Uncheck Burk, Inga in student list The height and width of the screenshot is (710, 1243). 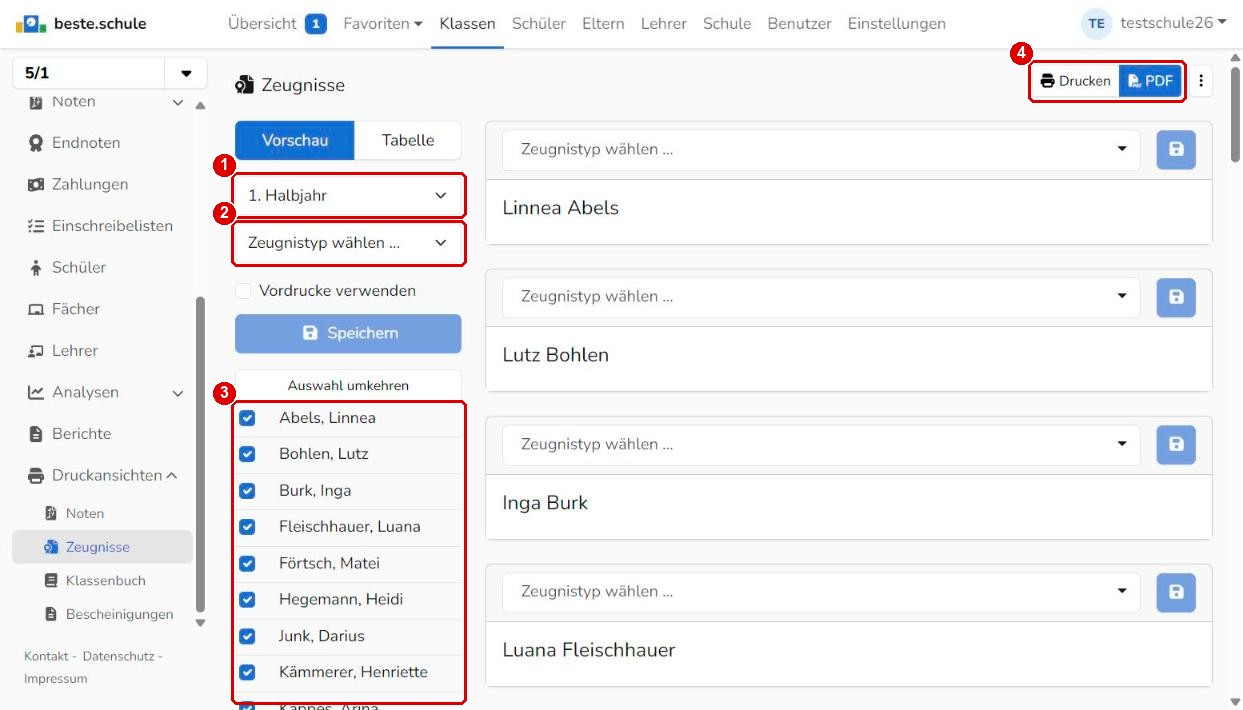tap(247, 491)
